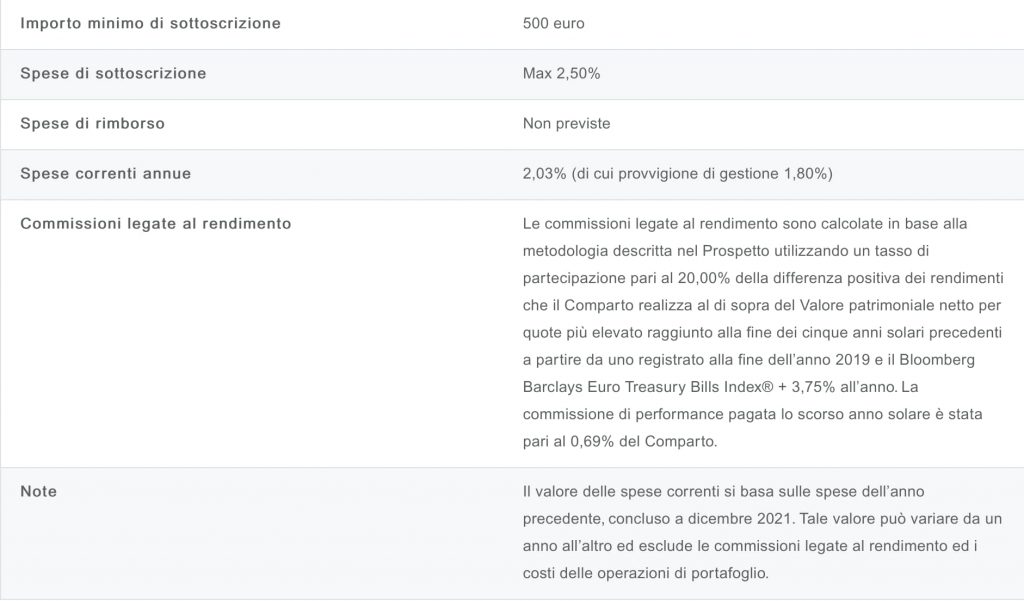This screenshot has width=1024, height=601.
Task: Select the "Max 2,50%" value
Action: [561, 73]
